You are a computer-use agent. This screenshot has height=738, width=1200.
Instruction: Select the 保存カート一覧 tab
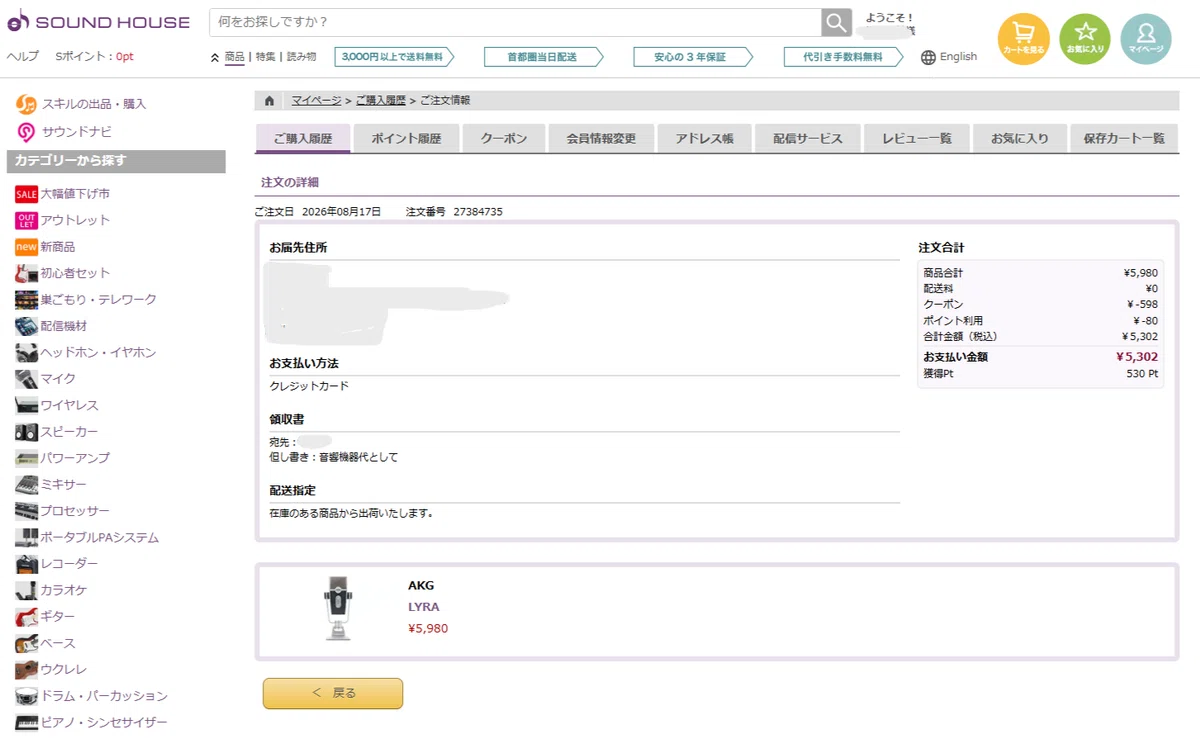click(x=1124, y=138)
